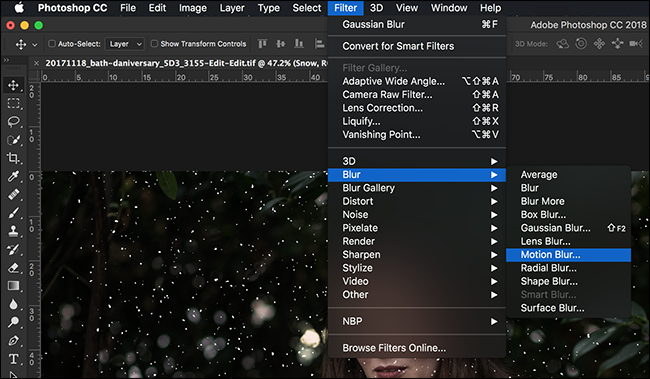650x379 pixels.
Task: Click the Move tool options icon
Action: 21,44
